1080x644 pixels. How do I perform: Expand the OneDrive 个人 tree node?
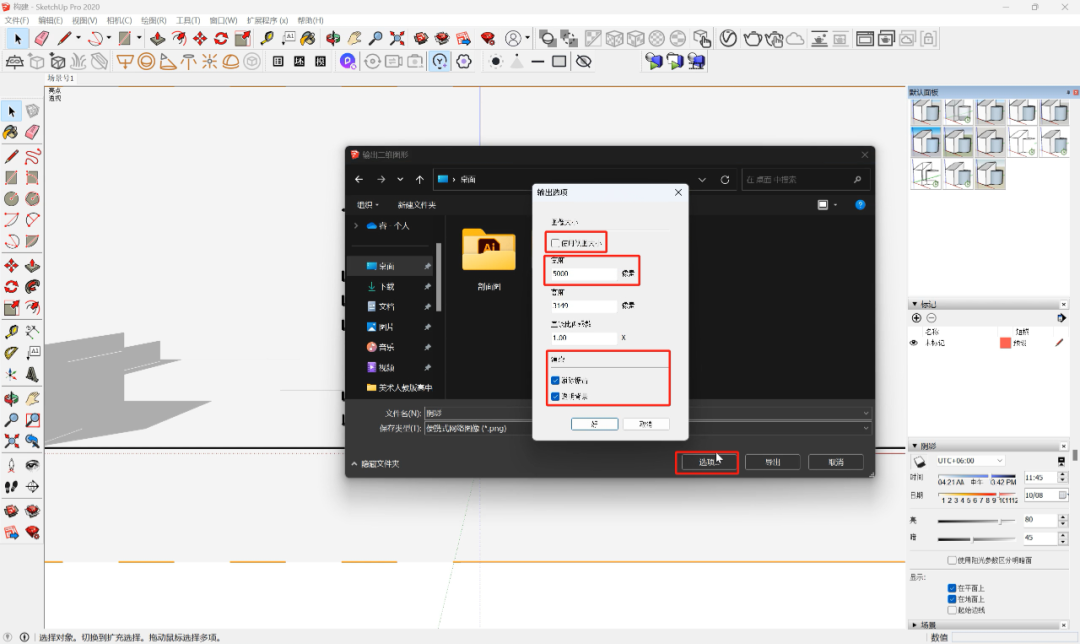pyautogui.click(x=355, y=226)
